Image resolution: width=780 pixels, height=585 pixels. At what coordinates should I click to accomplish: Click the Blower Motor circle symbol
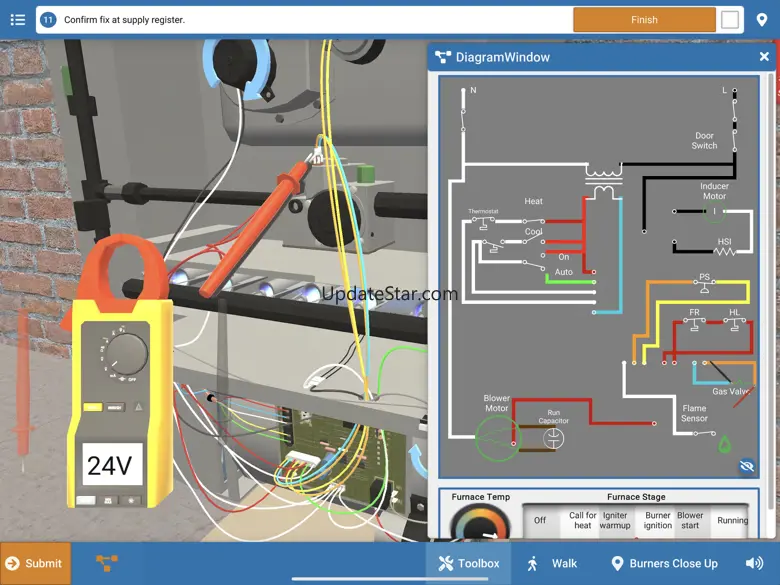point(496,438)
